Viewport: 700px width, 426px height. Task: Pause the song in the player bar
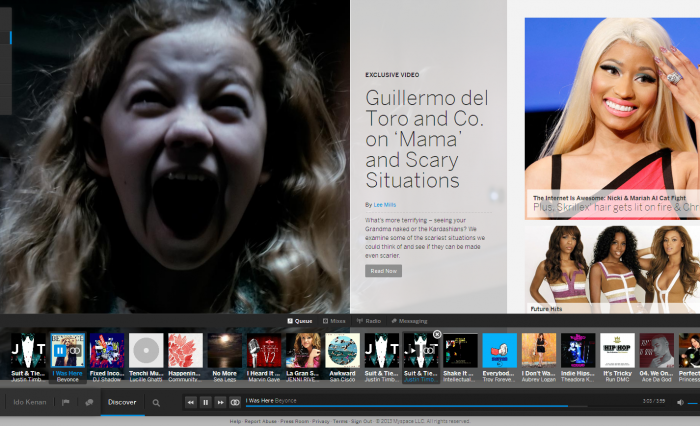(x=205, y=402)
